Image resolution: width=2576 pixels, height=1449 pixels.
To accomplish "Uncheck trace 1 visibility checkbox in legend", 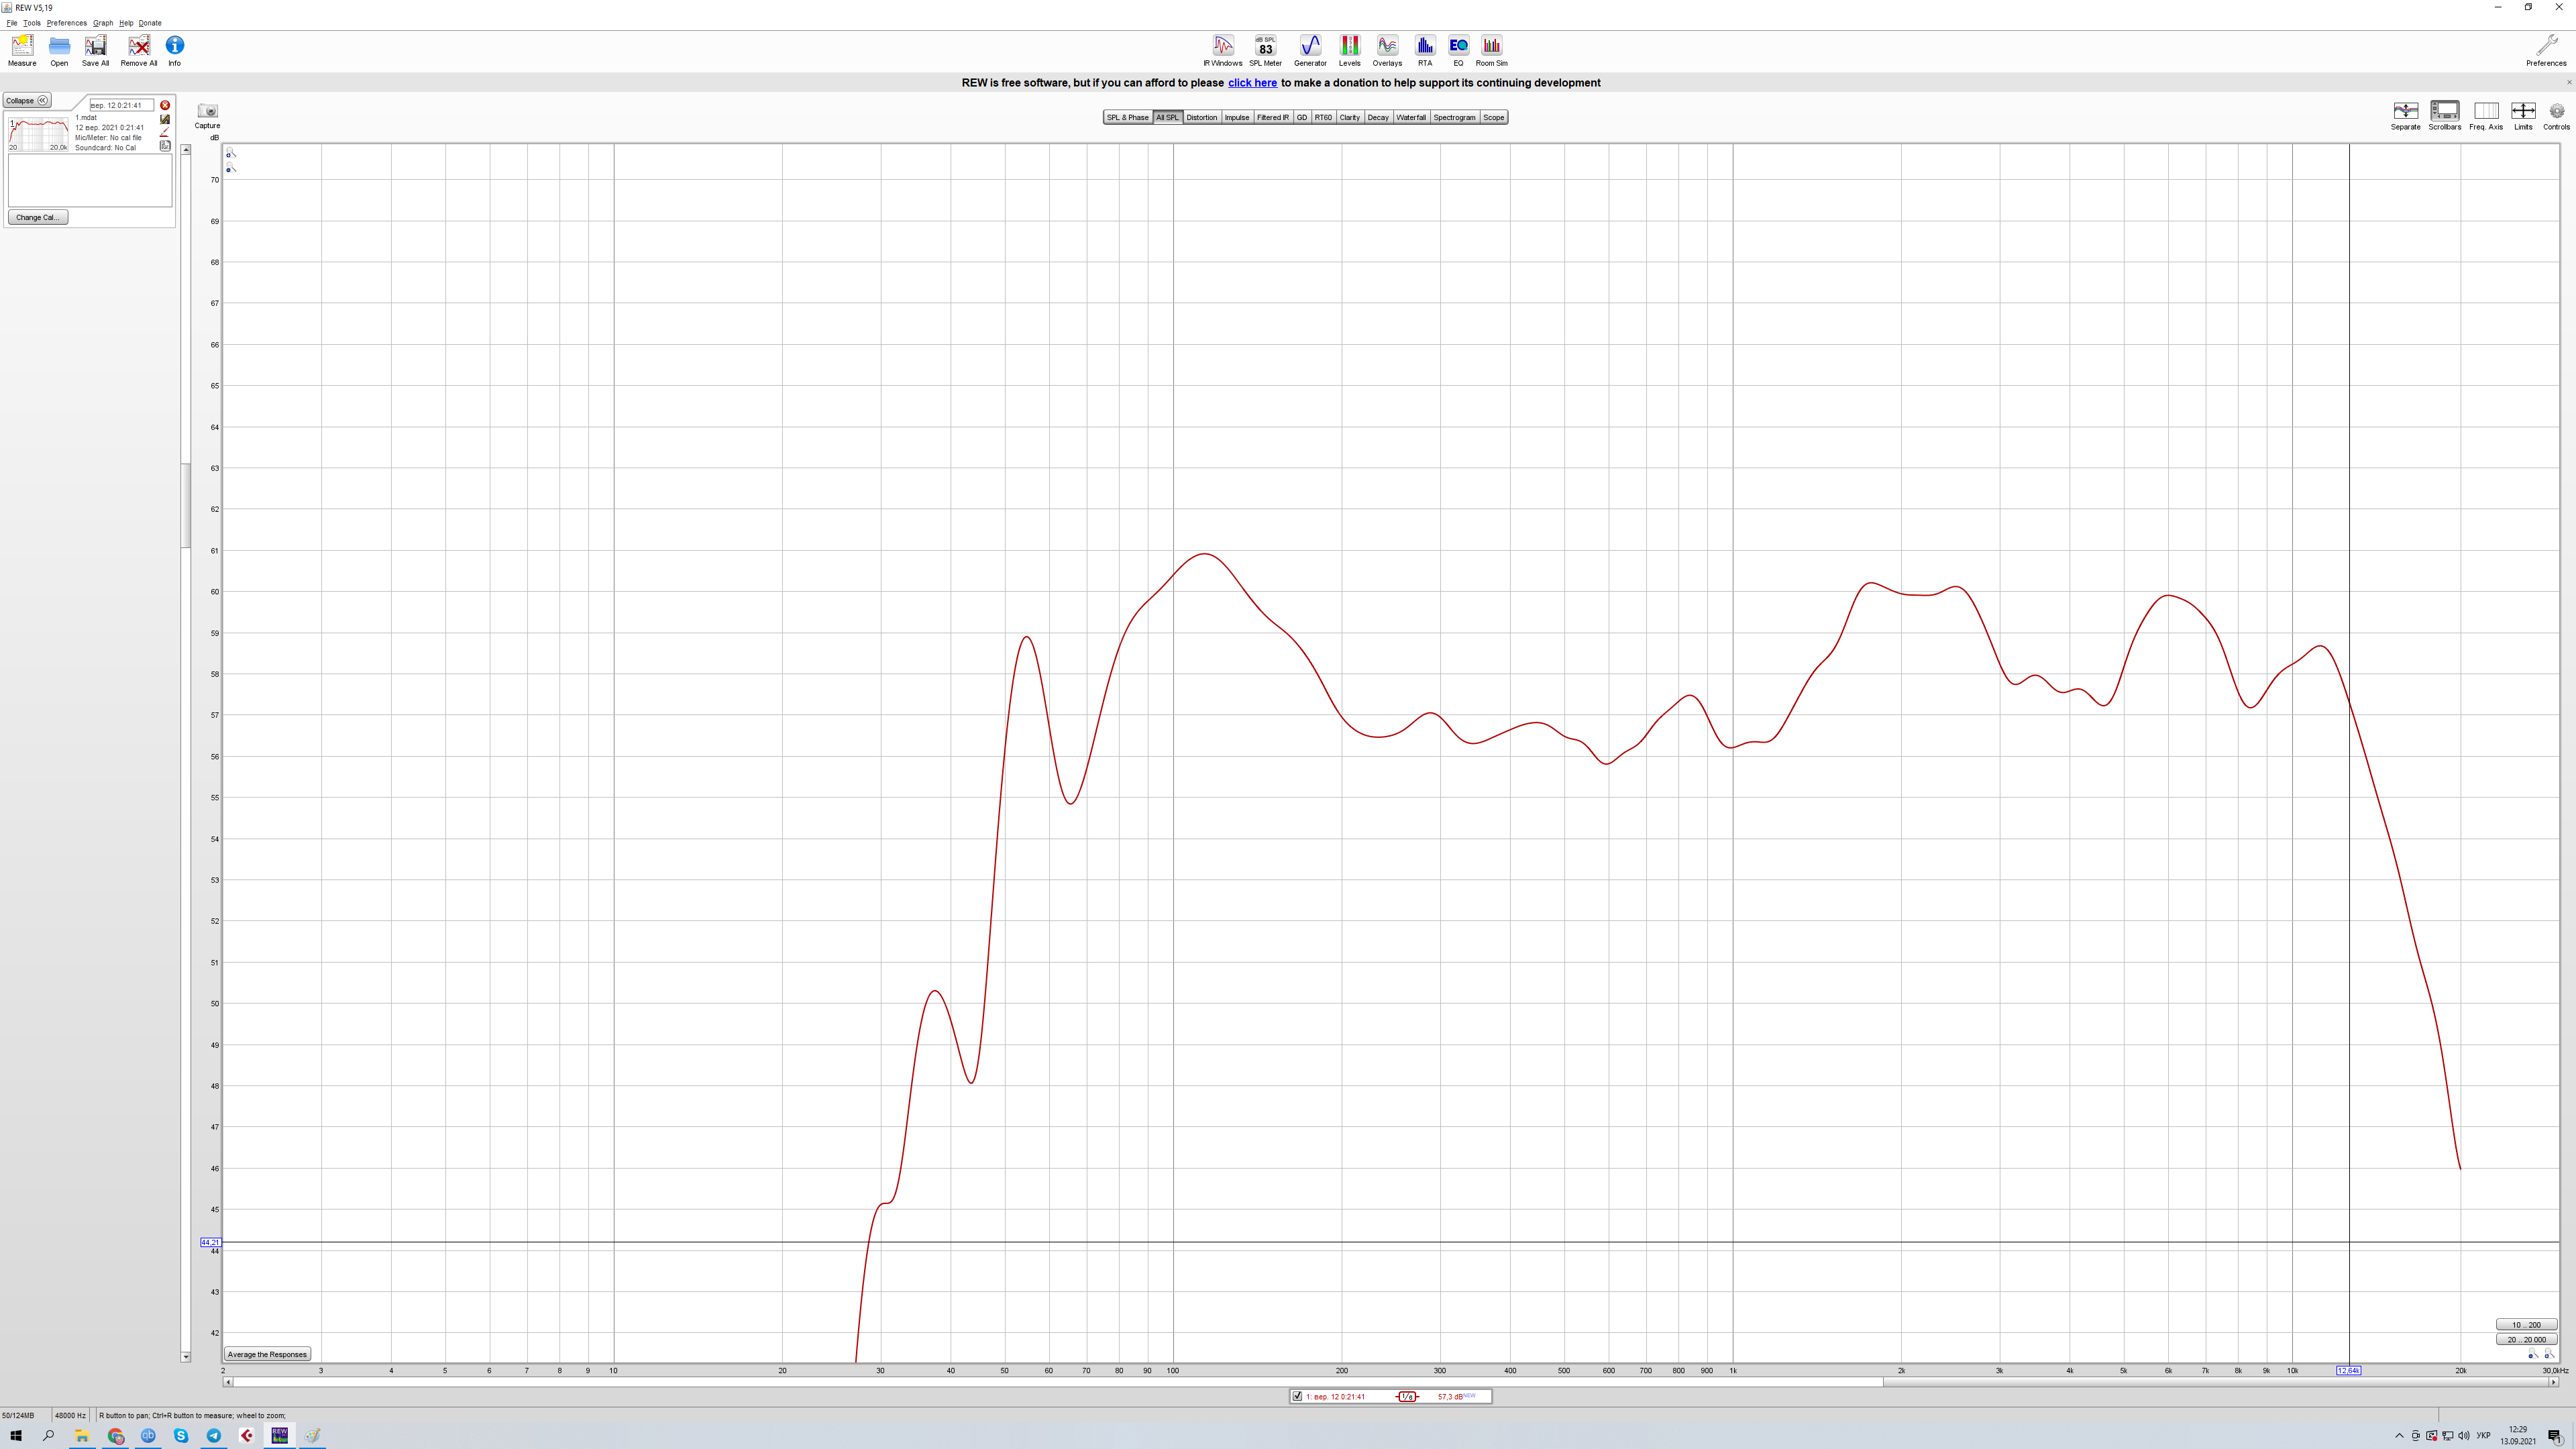I will click(x=1297, y=1396).
